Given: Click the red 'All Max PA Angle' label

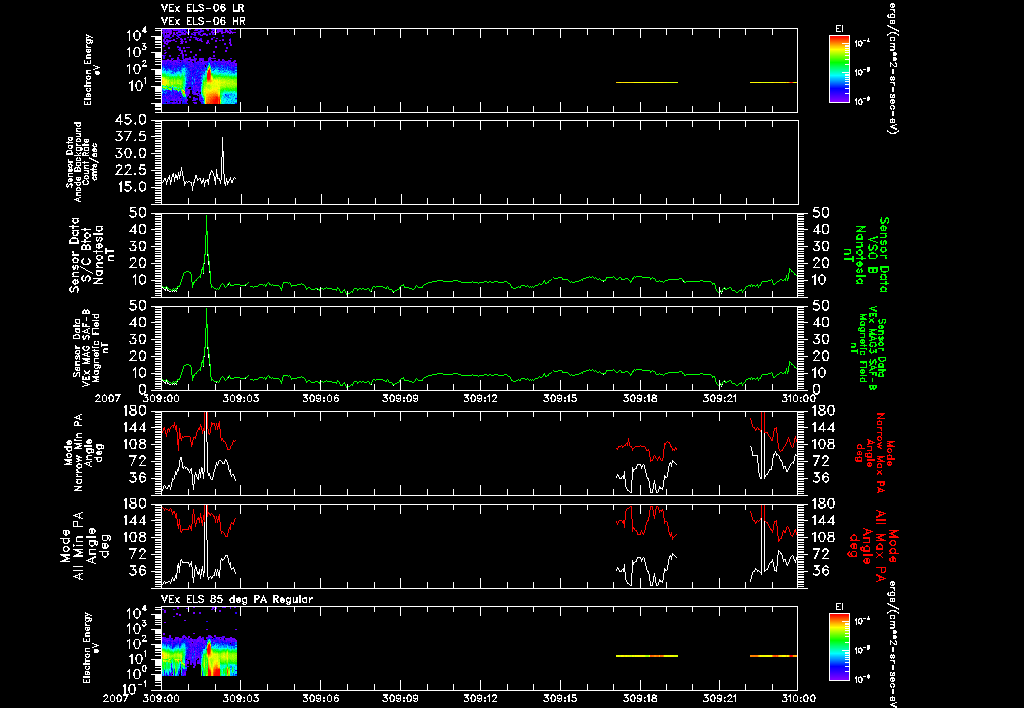Looking at the screenshot, I should tap(874, 544).
